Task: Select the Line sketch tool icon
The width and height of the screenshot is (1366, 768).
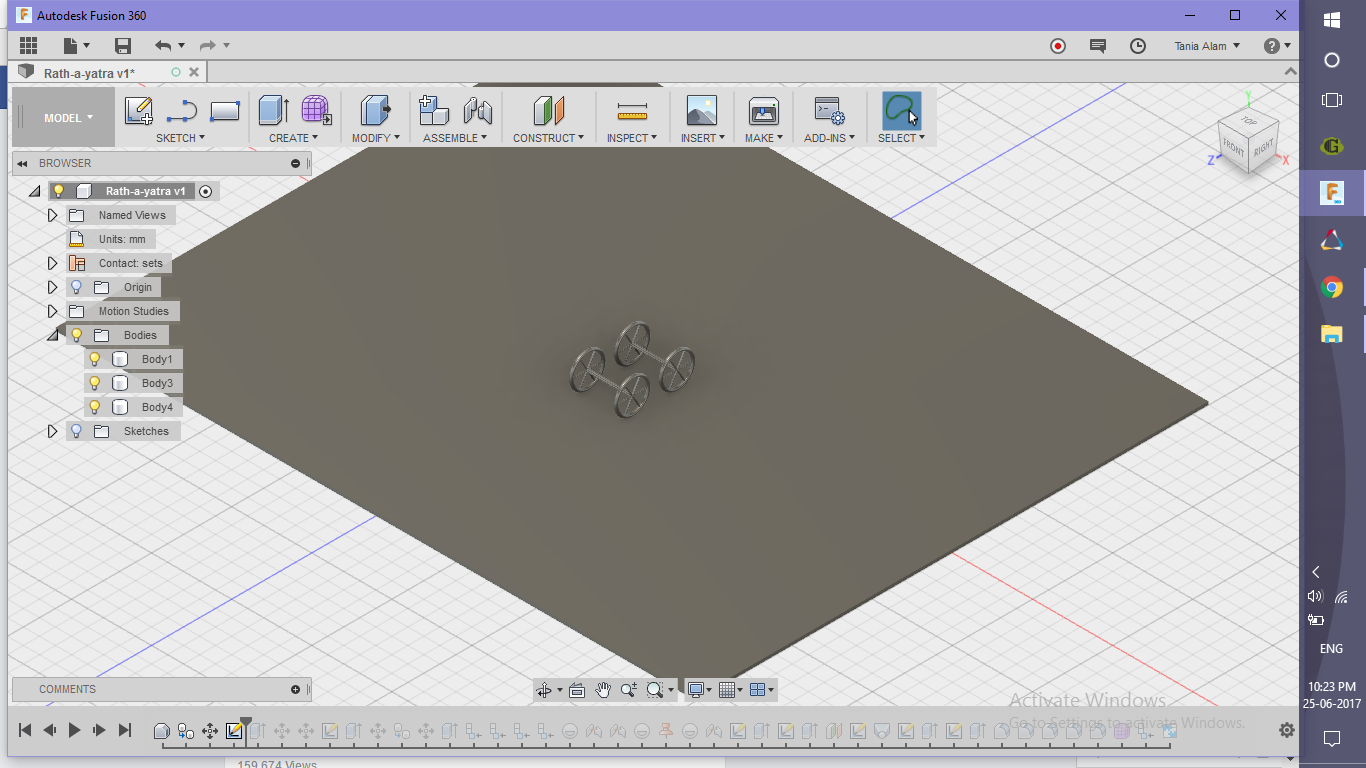Action: [x=182, y=110]
